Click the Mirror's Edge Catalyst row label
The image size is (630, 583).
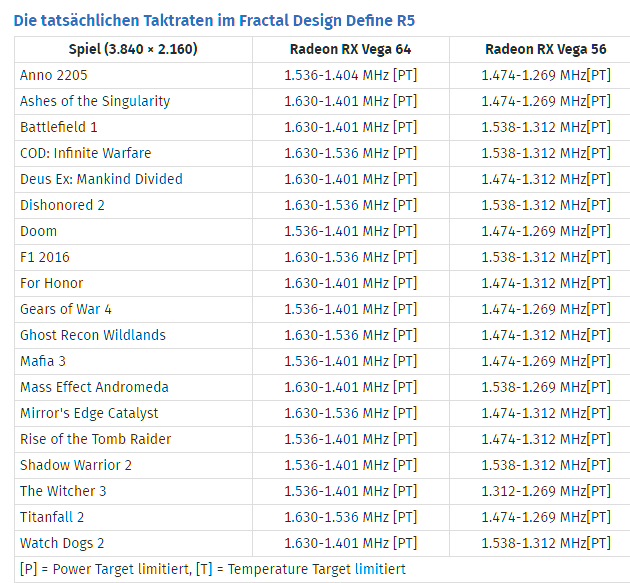pos(89,413)
